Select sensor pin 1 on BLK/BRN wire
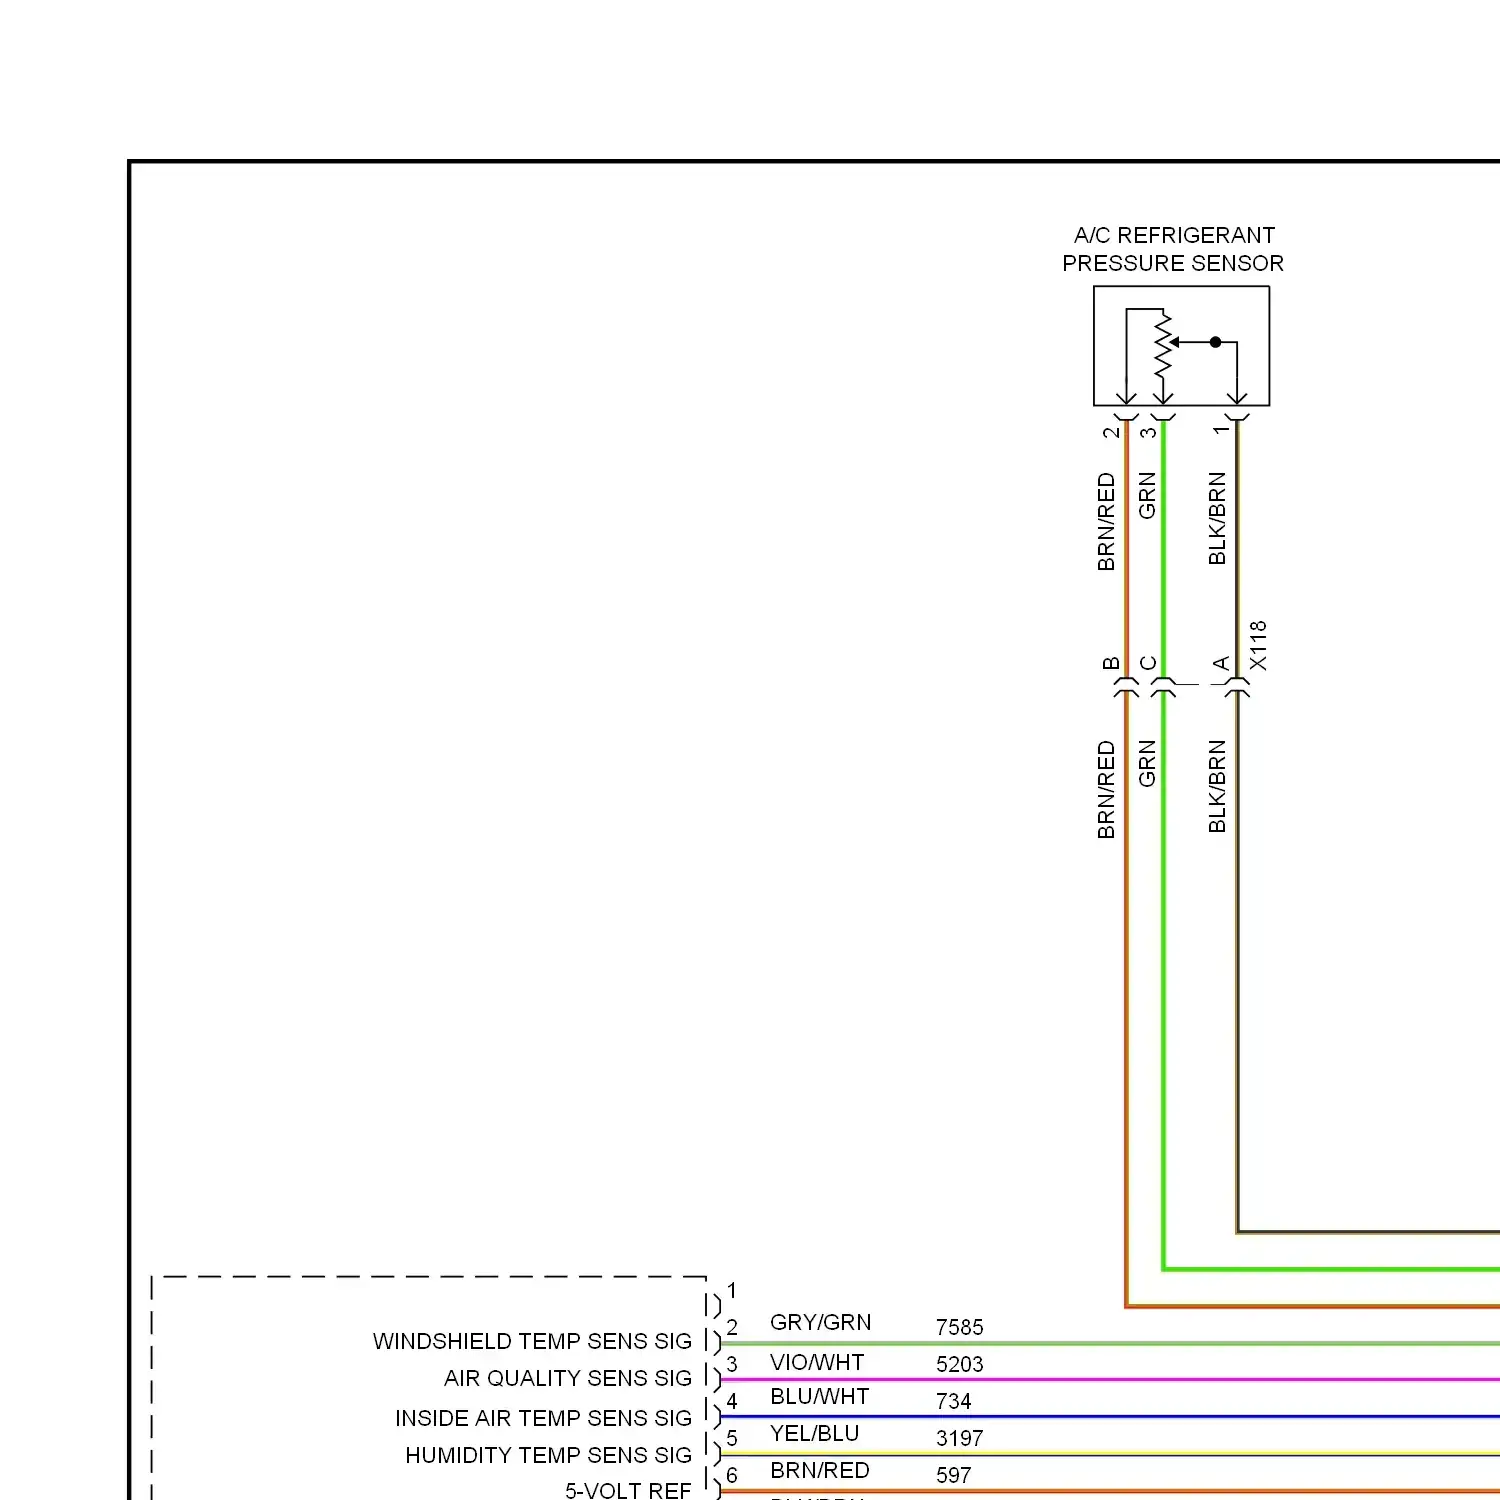 1221,430
